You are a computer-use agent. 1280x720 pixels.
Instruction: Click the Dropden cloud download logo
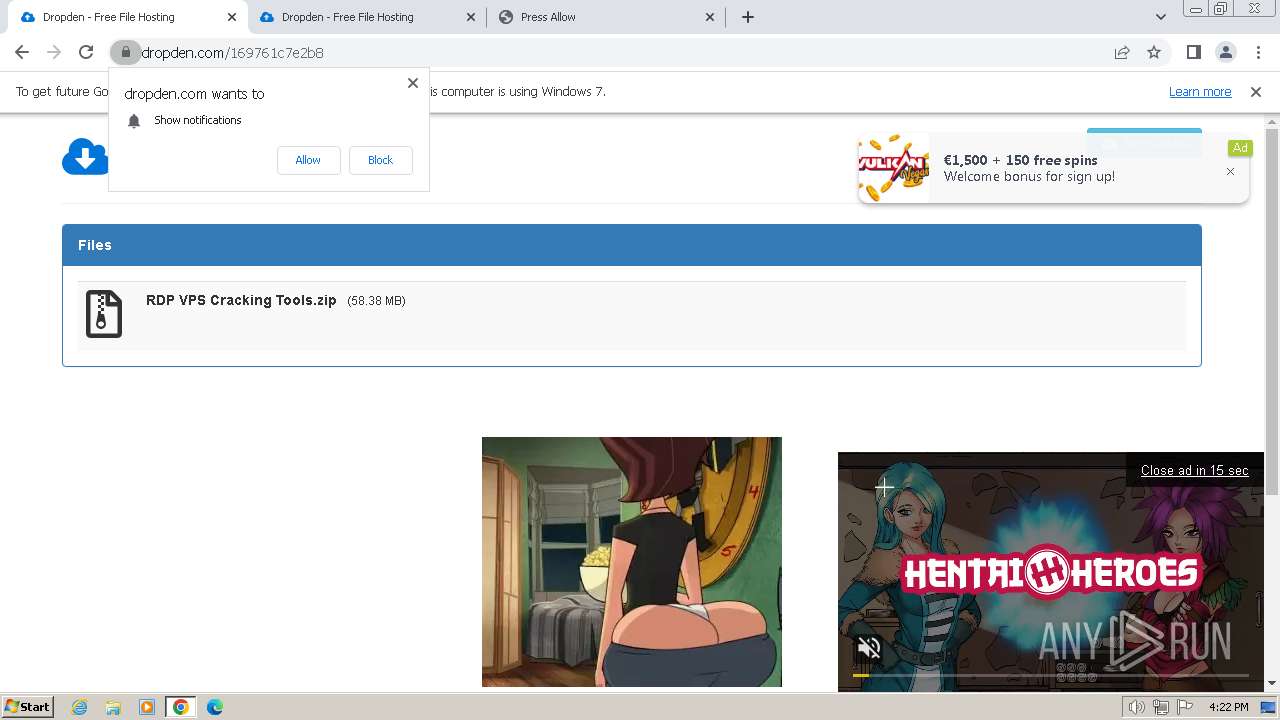click(85, 157)
